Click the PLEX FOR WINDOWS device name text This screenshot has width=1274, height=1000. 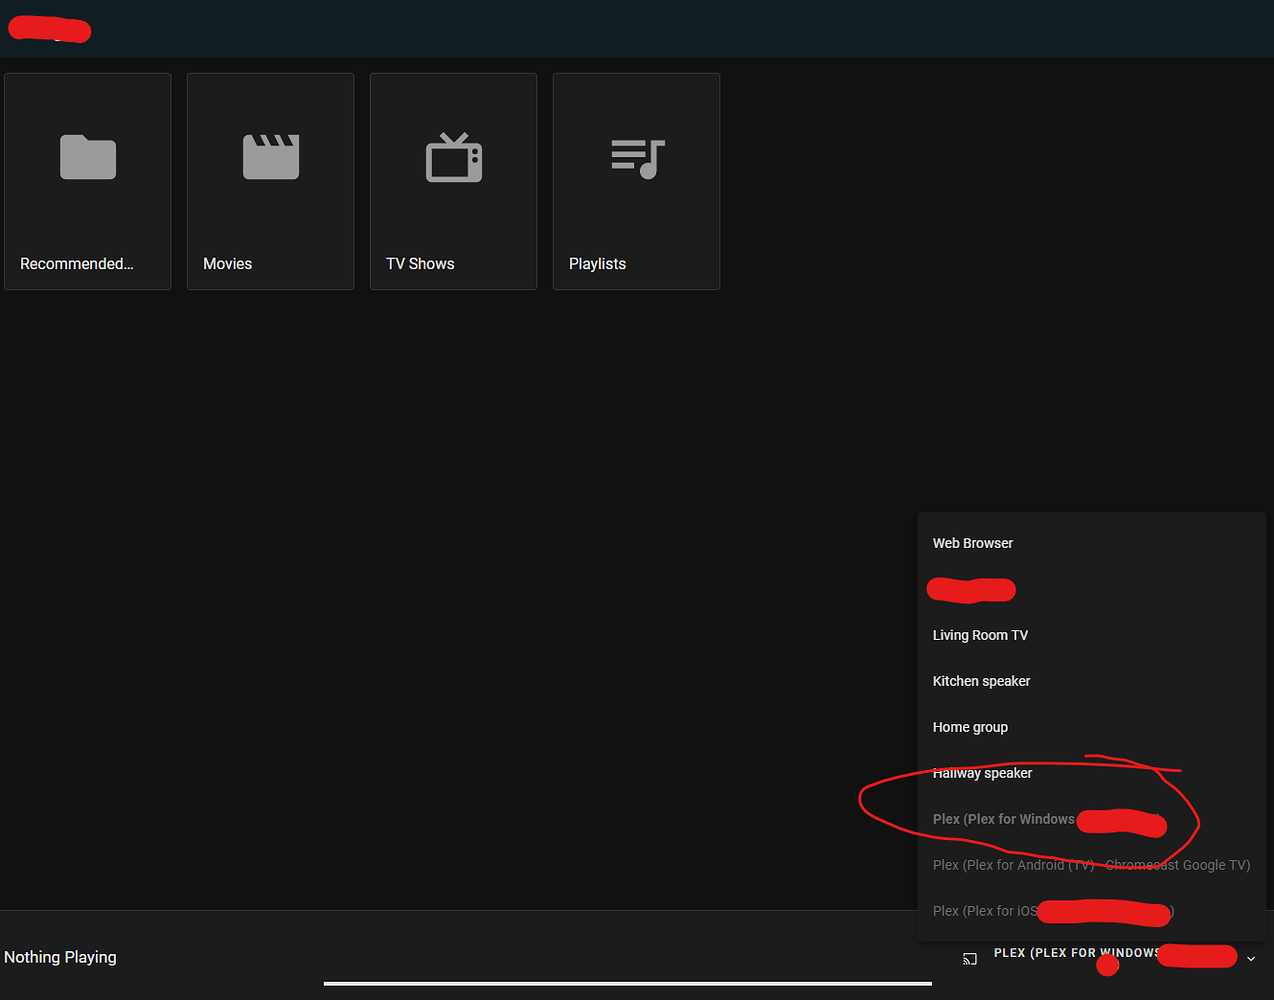pos(1075,952)
